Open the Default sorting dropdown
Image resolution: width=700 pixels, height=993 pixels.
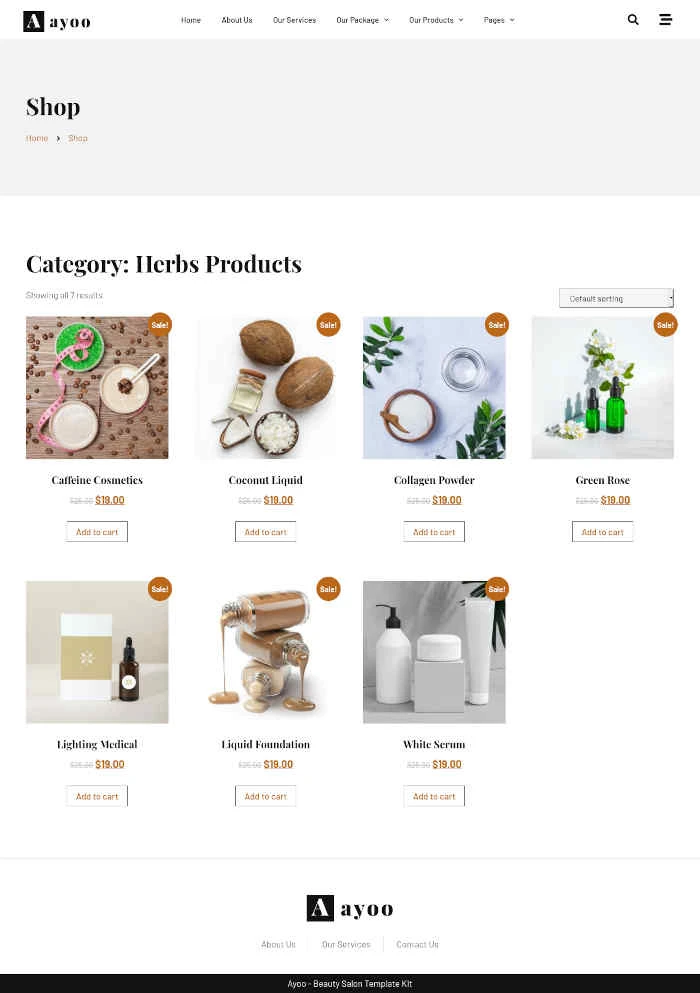[616, 298]
